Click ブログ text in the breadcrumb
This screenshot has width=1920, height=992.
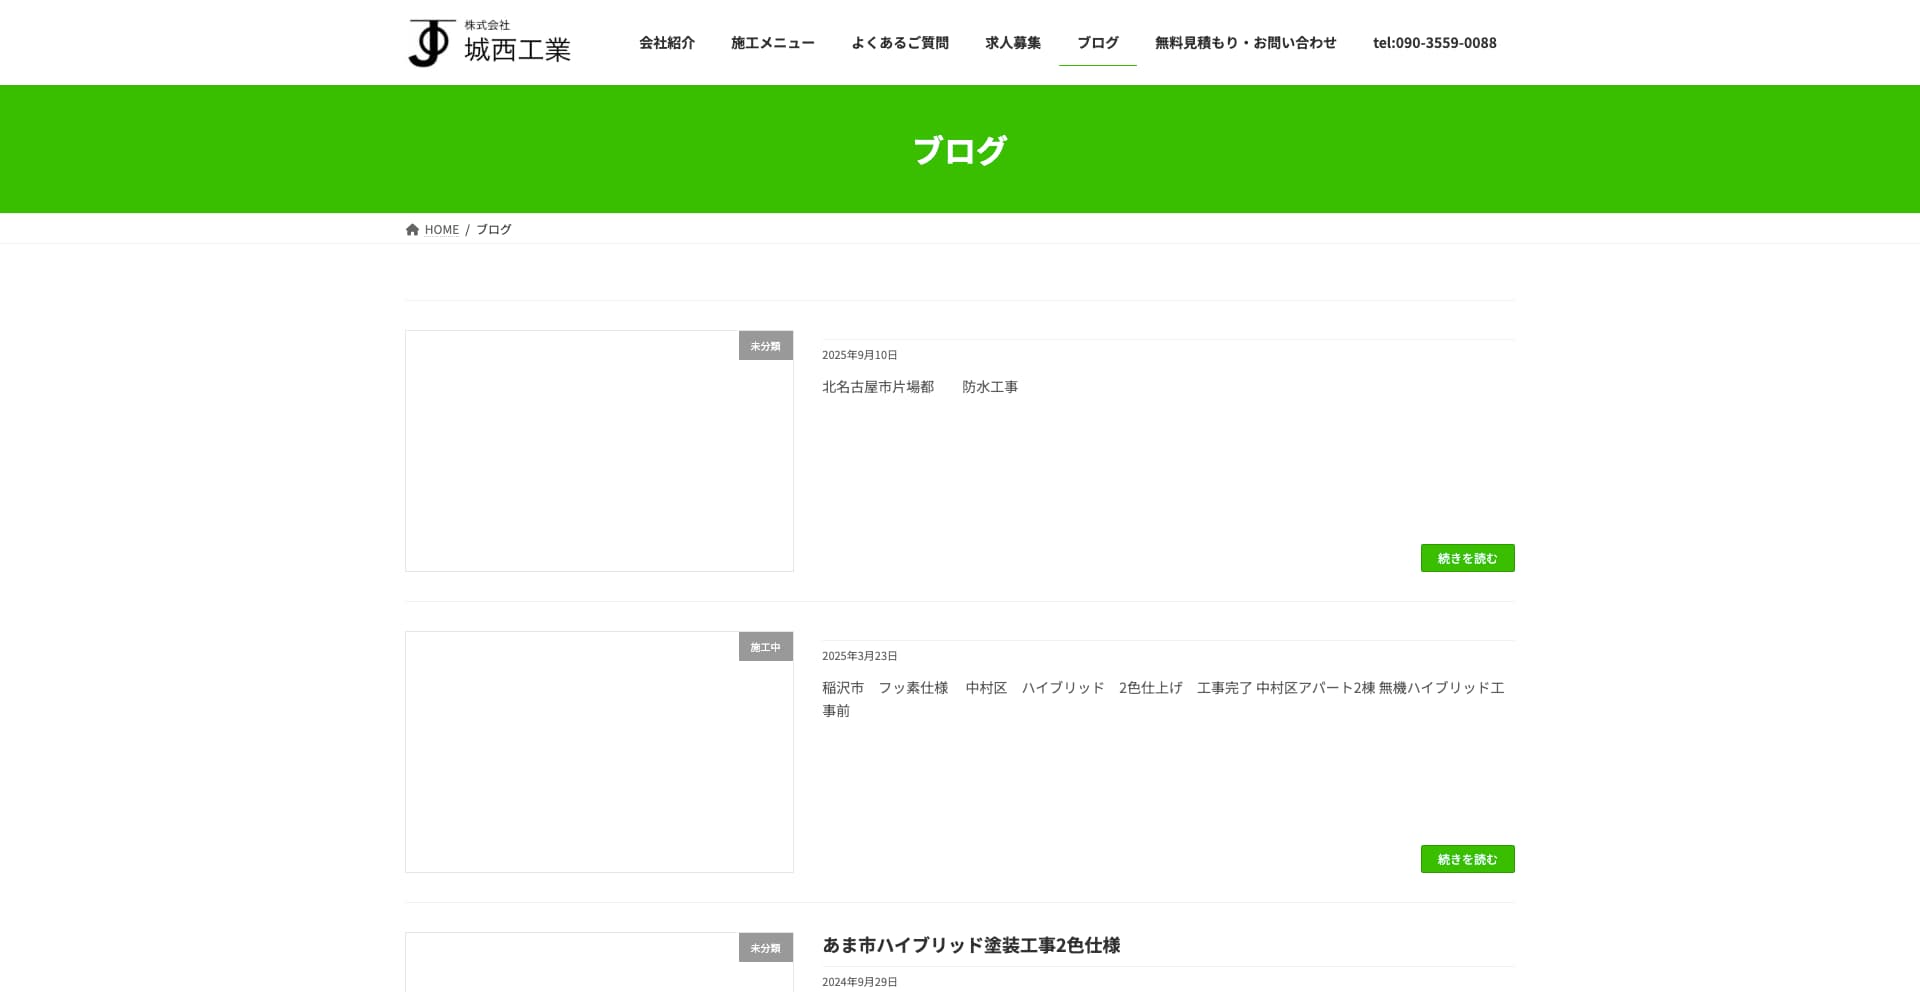pos(494,230)
